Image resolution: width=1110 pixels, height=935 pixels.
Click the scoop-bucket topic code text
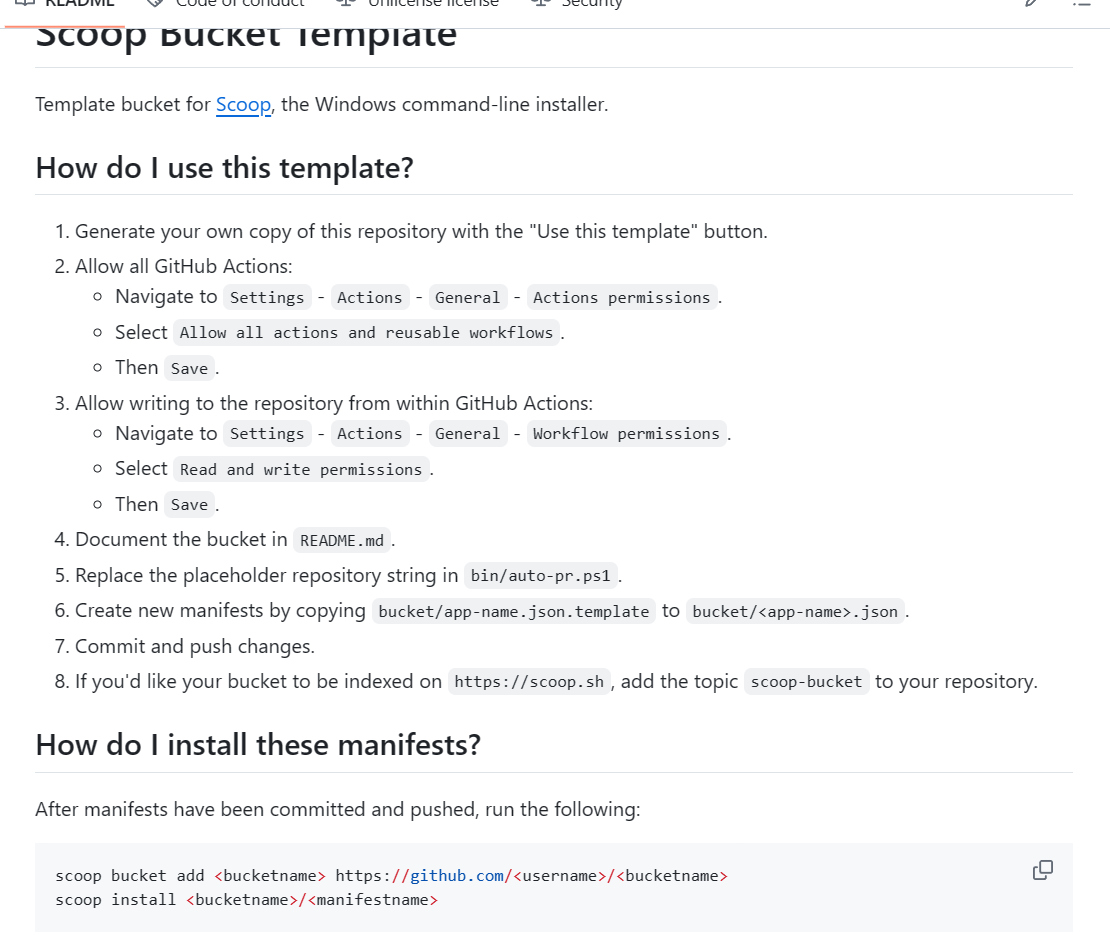806,682
